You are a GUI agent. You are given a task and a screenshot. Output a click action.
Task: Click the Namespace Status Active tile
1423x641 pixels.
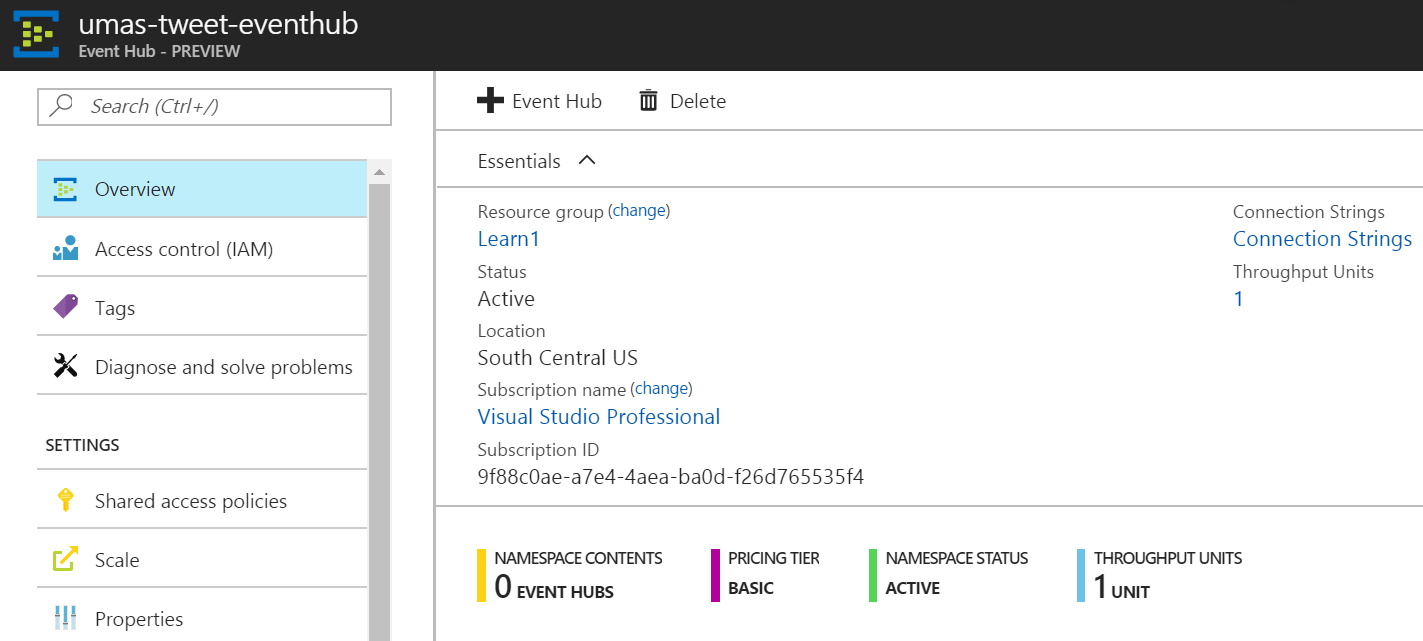click(949, 575)
